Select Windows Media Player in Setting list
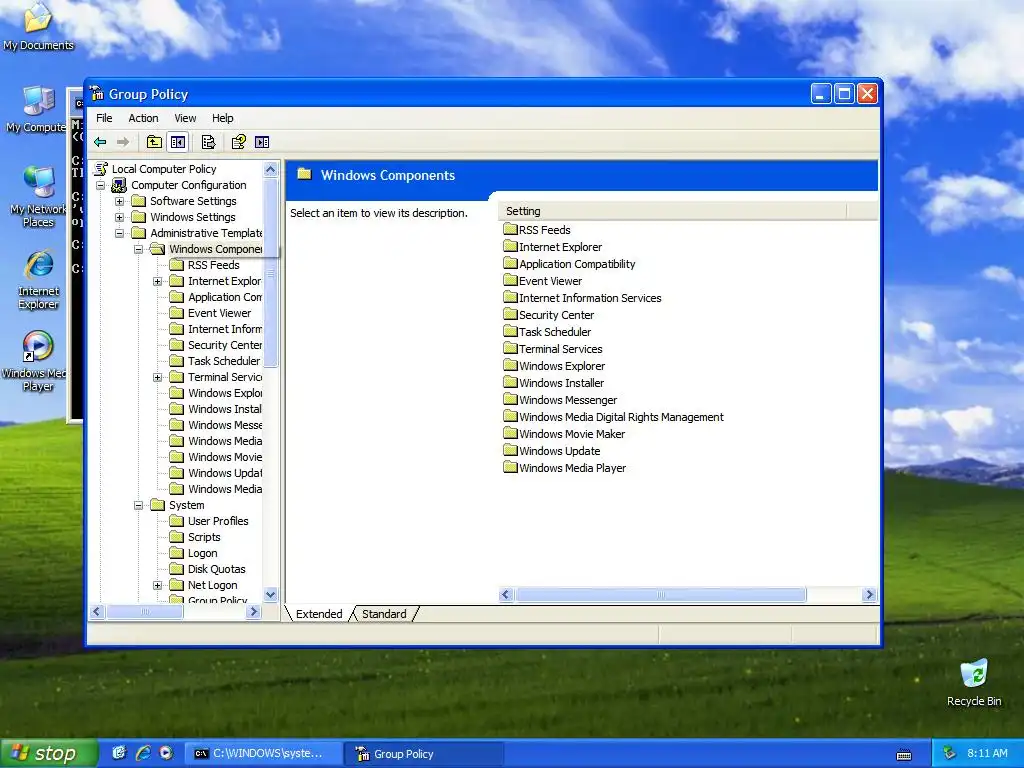The height and width of the screenshot is (768, 1024). pyautogui.click(x=565, y=468)
